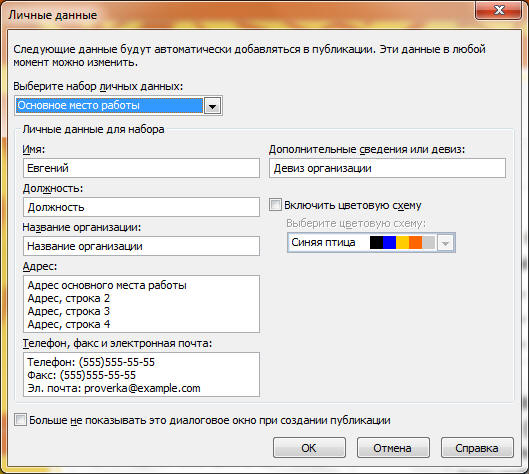Open help with the Справка button

(x=477, y=448)
